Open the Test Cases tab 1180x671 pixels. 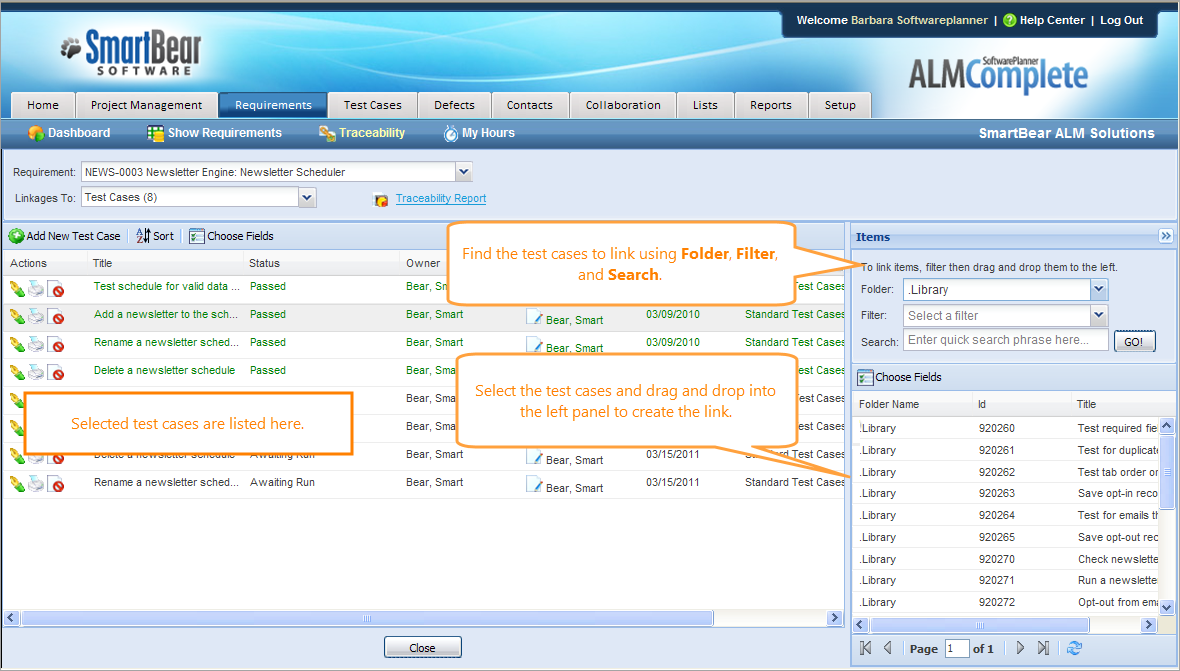pyautogui.click(x=372, y=105)
